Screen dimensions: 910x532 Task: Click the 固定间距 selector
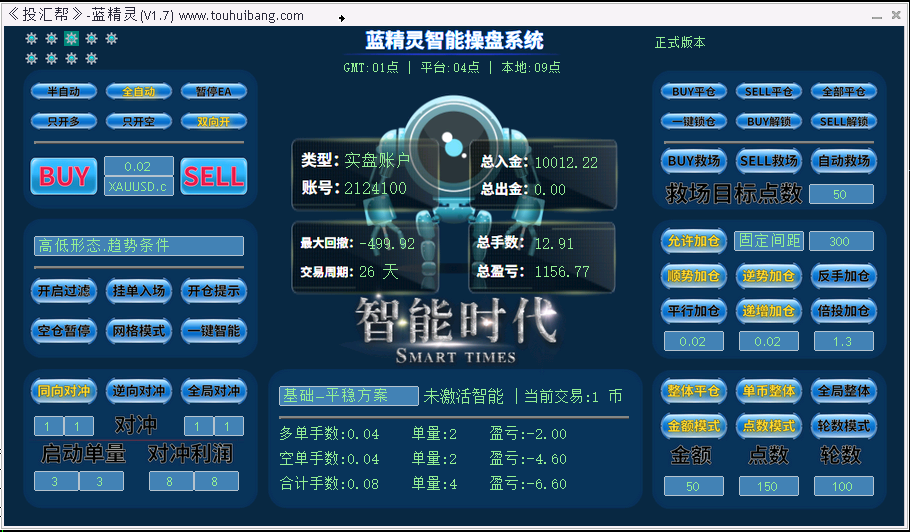pyautogui.click(x=769, y=241)
